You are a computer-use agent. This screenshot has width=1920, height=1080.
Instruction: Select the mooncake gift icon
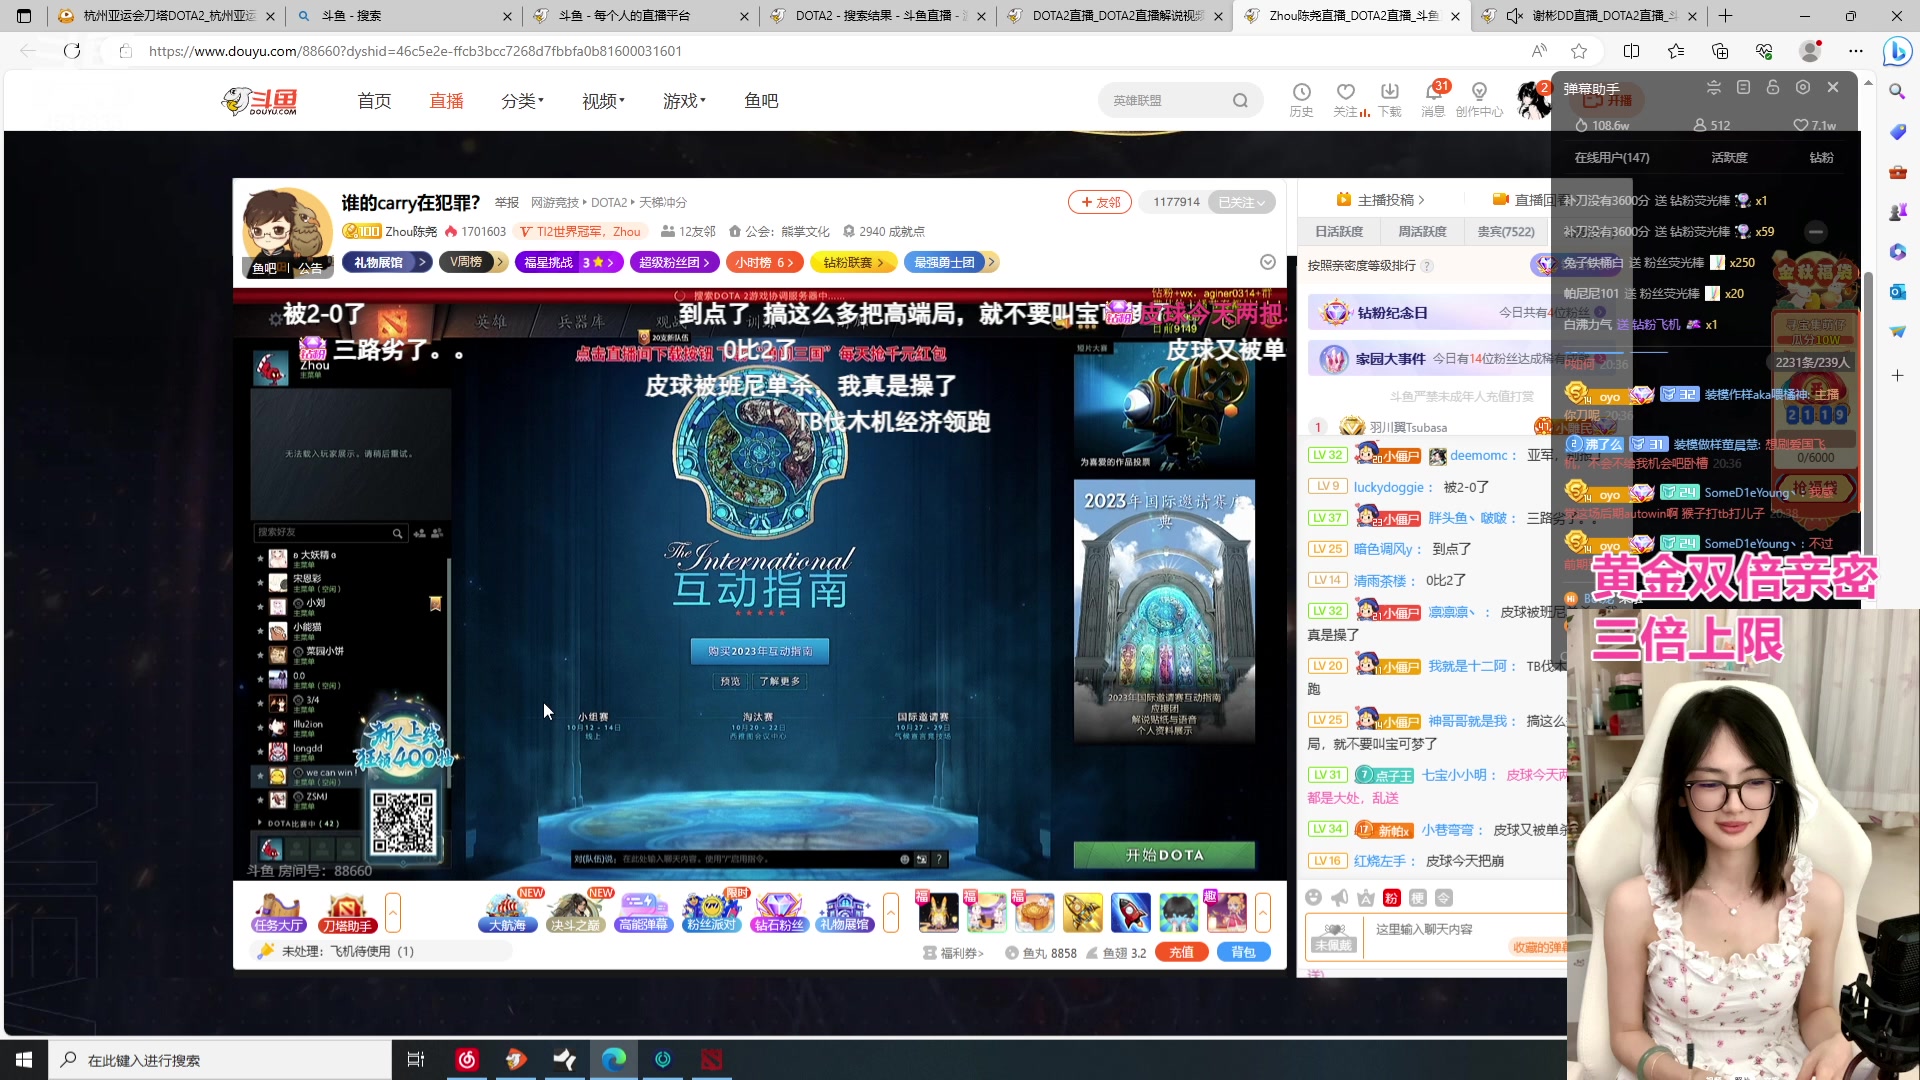(x=1034, y=912)
